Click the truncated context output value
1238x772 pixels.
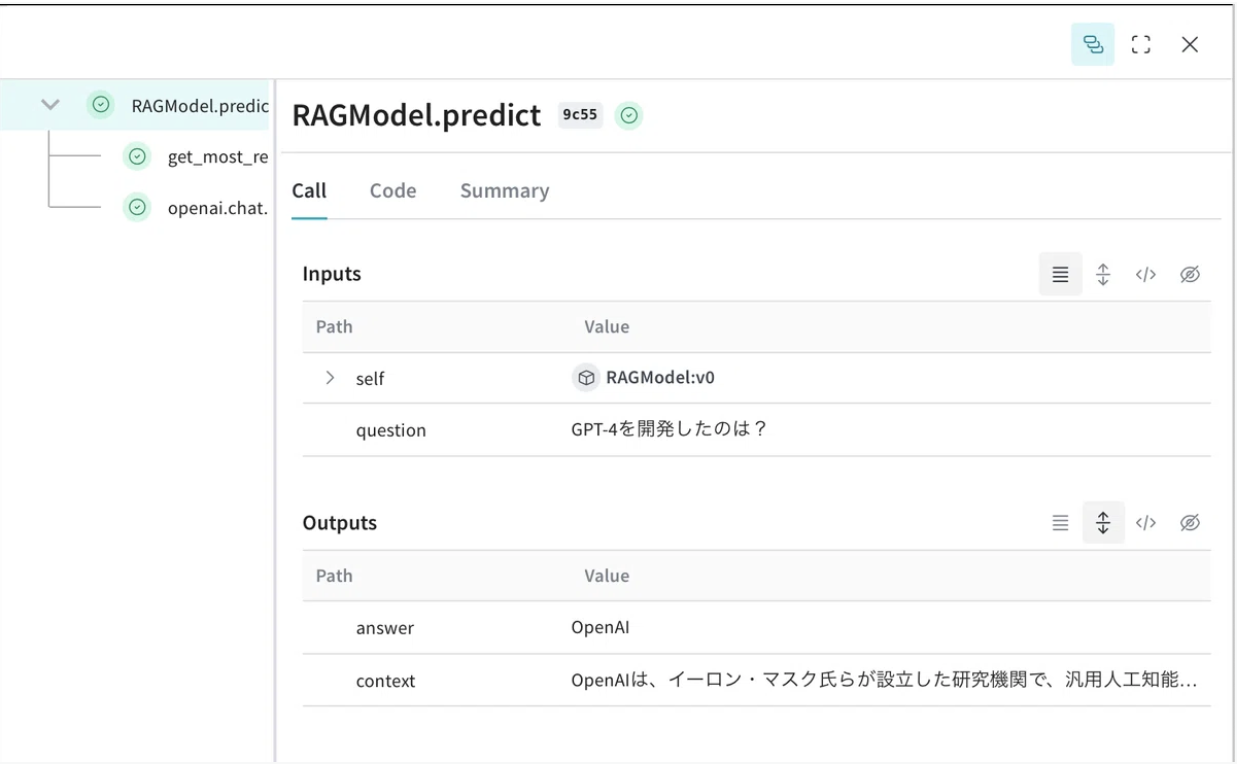pyautogui.click(x=878, y=680)
